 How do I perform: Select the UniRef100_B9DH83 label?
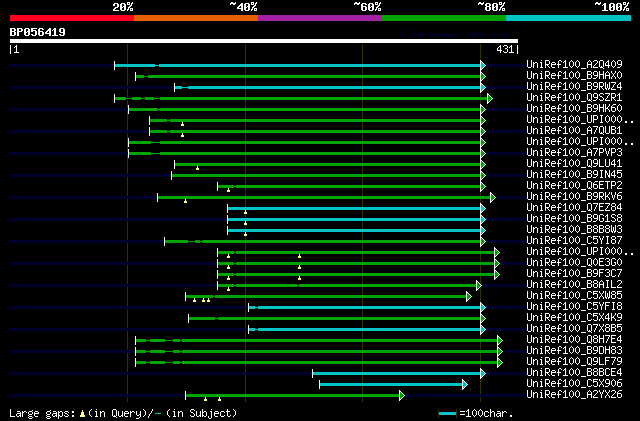[574, 350]
